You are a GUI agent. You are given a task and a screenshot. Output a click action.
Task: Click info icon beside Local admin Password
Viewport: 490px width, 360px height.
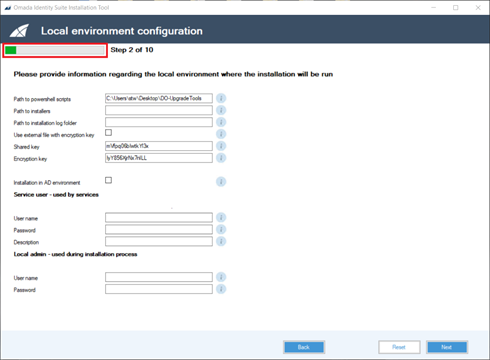pos(221,289)
